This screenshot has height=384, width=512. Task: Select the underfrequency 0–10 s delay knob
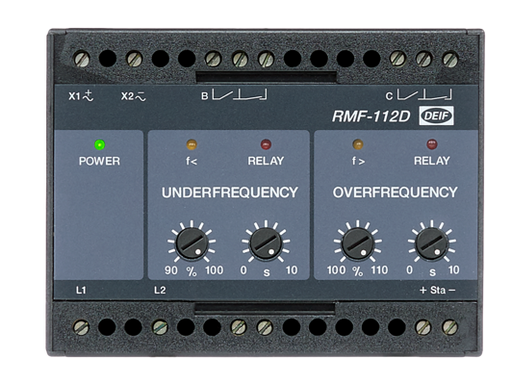[266, 244]
